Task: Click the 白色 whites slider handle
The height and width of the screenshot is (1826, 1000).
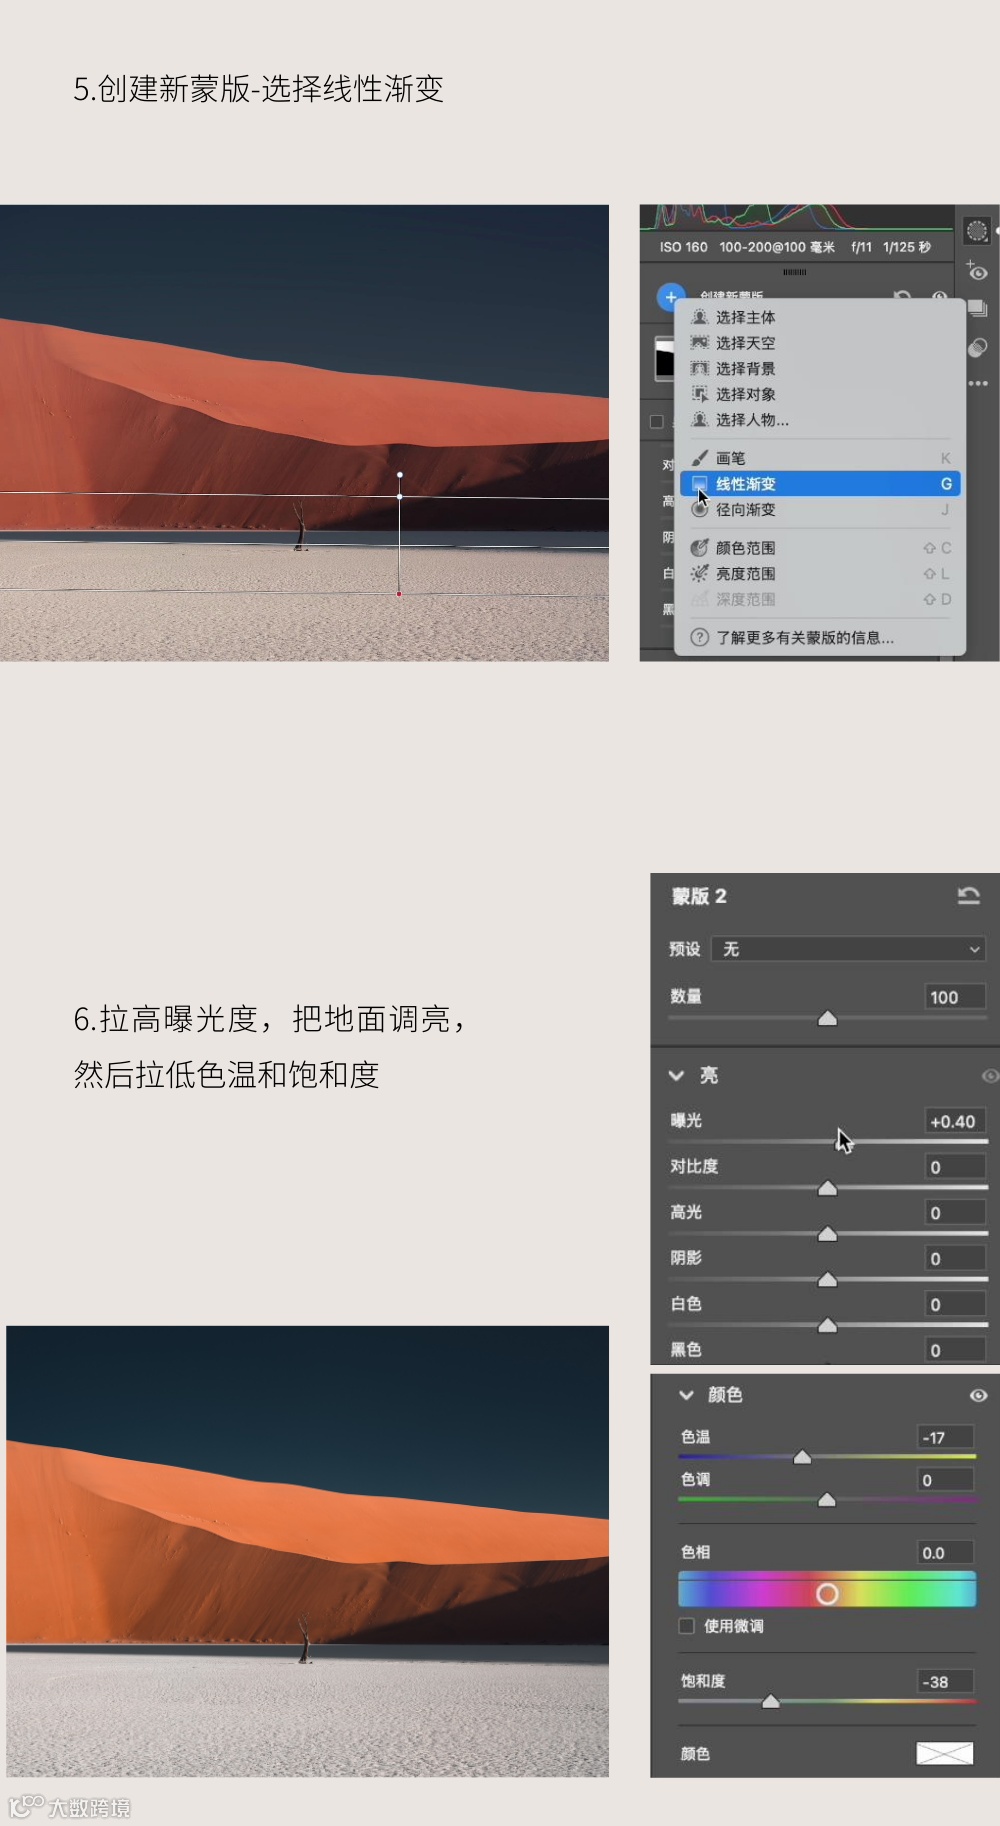Action: (827, 1326)
